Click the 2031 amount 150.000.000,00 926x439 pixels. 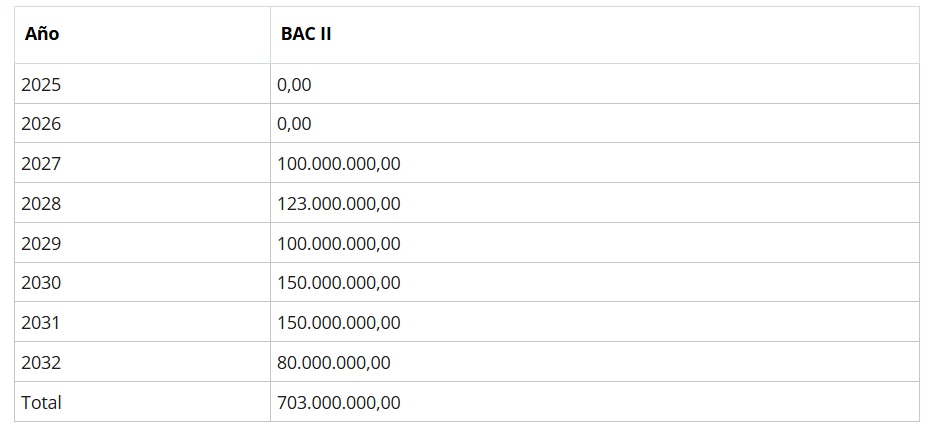click(x=339, y=323)
